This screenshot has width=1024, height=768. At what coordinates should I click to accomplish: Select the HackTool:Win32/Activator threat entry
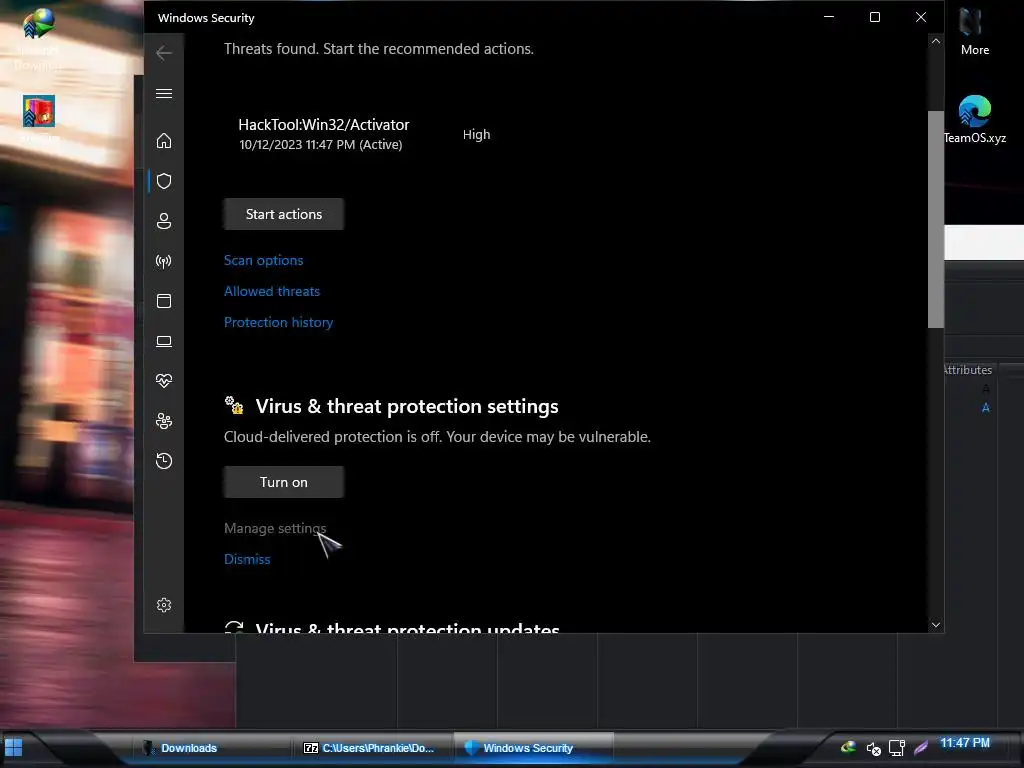324,134
